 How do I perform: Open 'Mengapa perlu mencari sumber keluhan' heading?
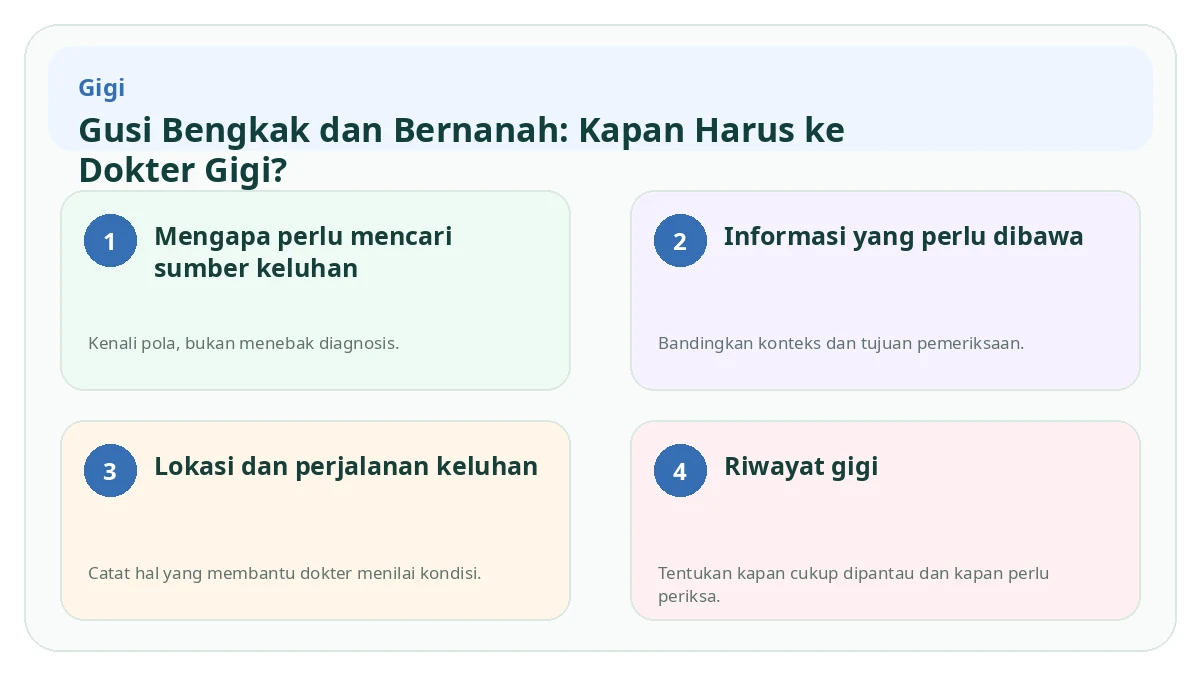tap(303, 252)
